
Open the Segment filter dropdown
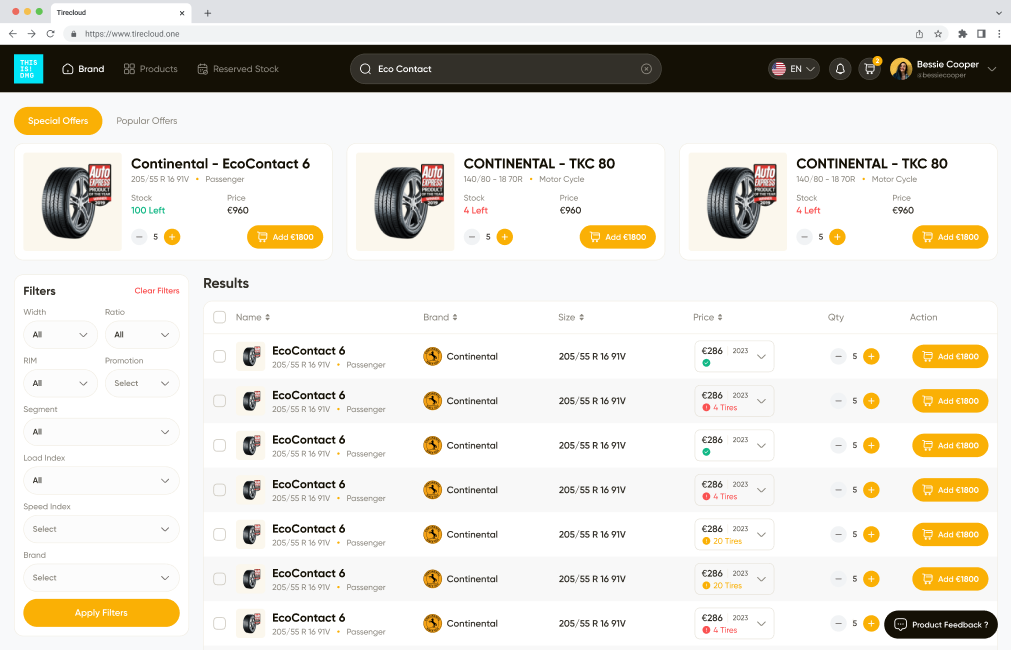tap(101, 431)
